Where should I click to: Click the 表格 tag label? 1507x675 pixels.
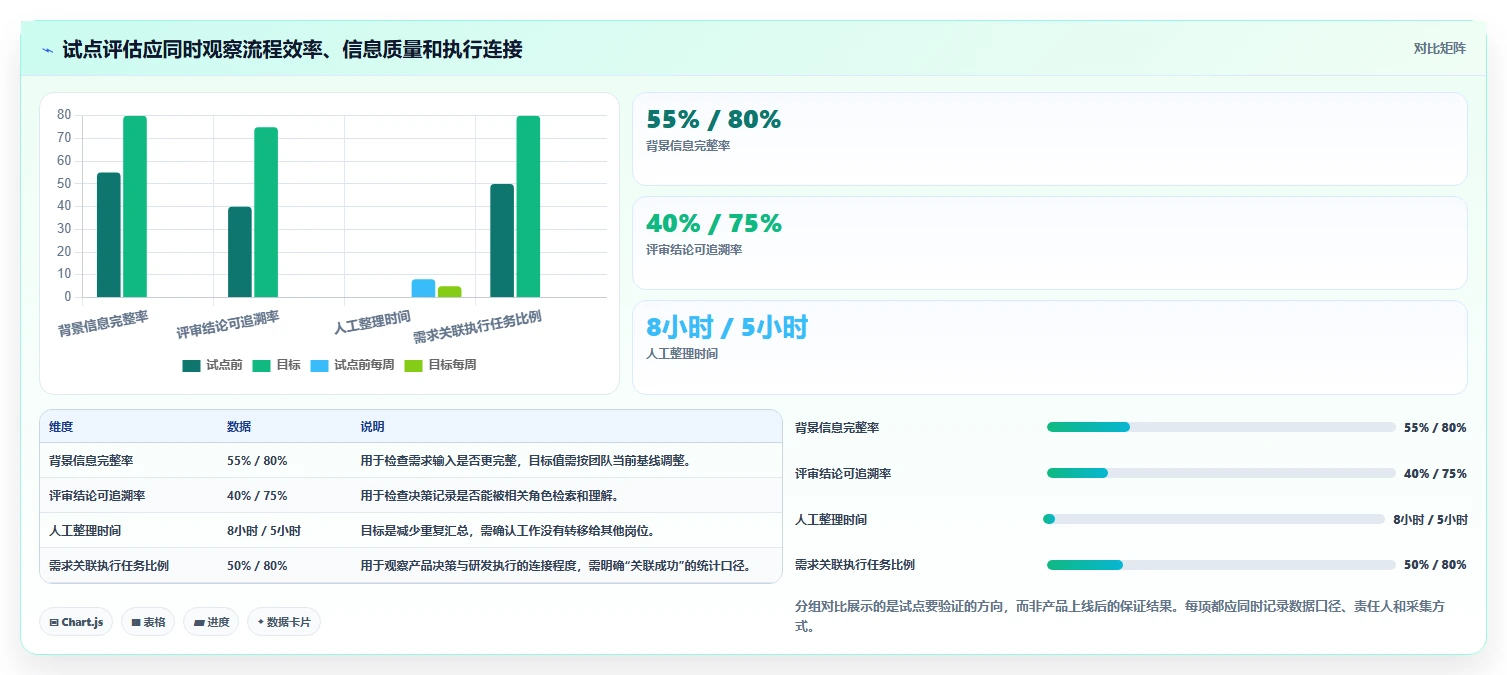[x=154, y=622]
